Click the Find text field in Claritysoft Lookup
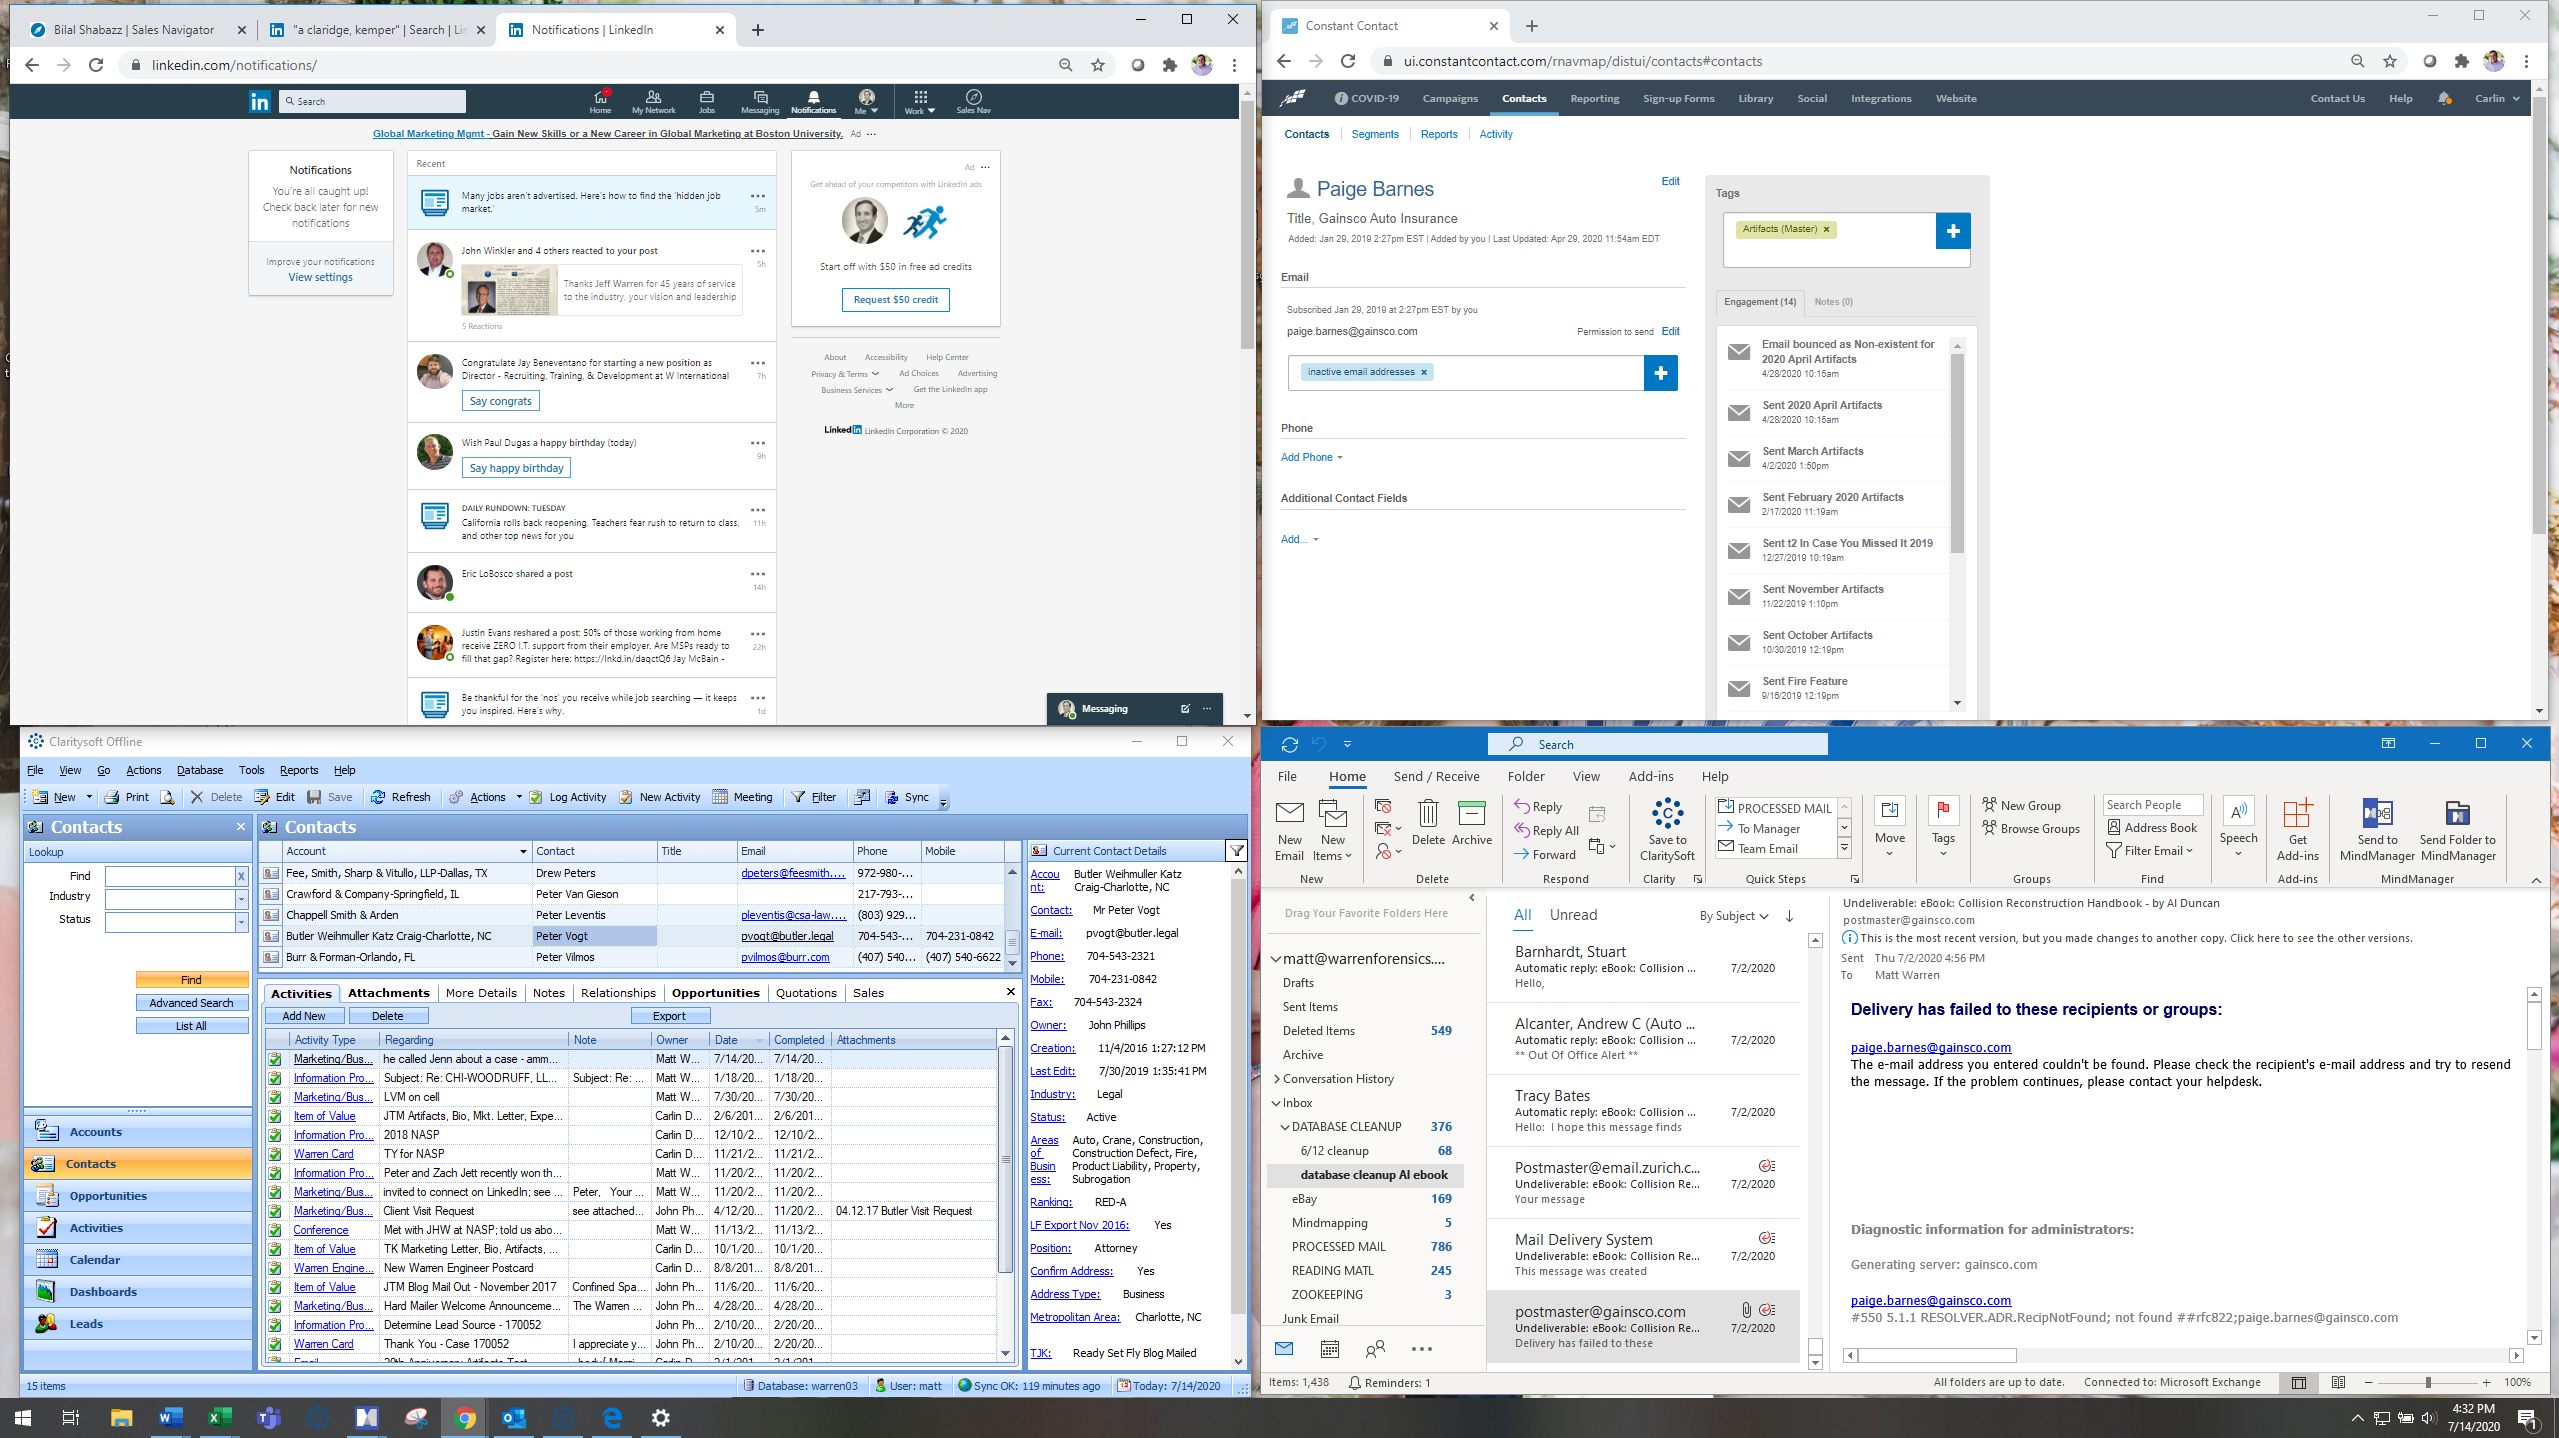This screenshot has width=2559, height=1438. coord(170,876)
